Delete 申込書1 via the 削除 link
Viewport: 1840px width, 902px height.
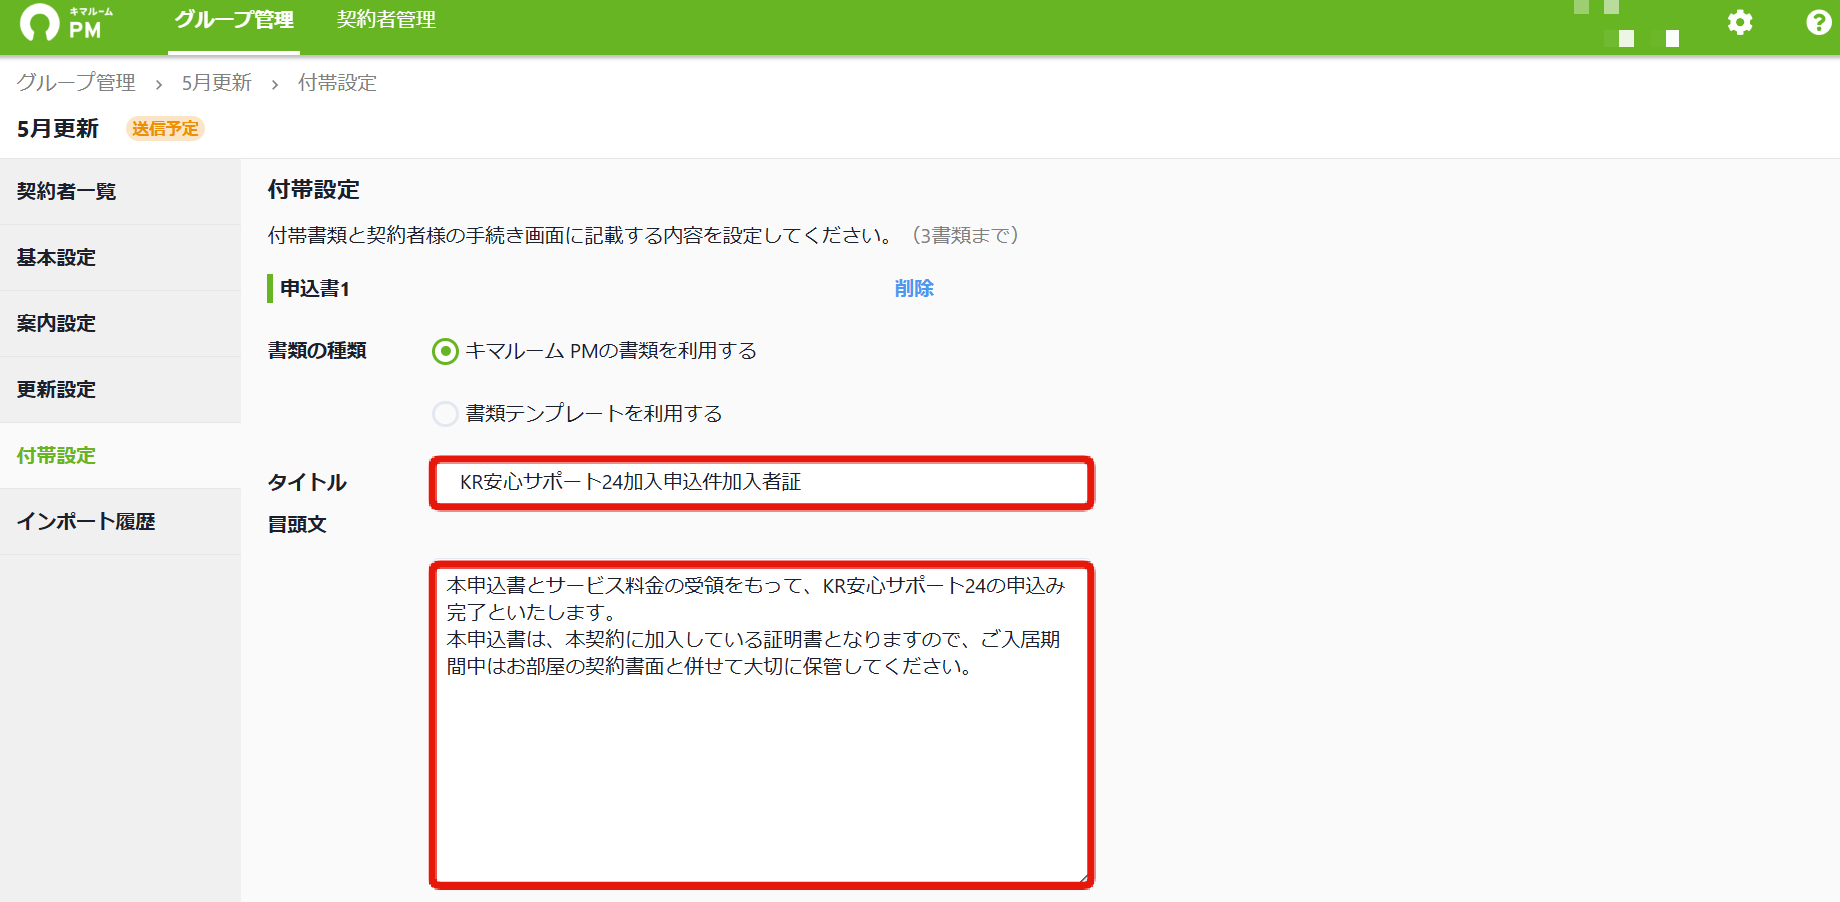tap(914, 288)
